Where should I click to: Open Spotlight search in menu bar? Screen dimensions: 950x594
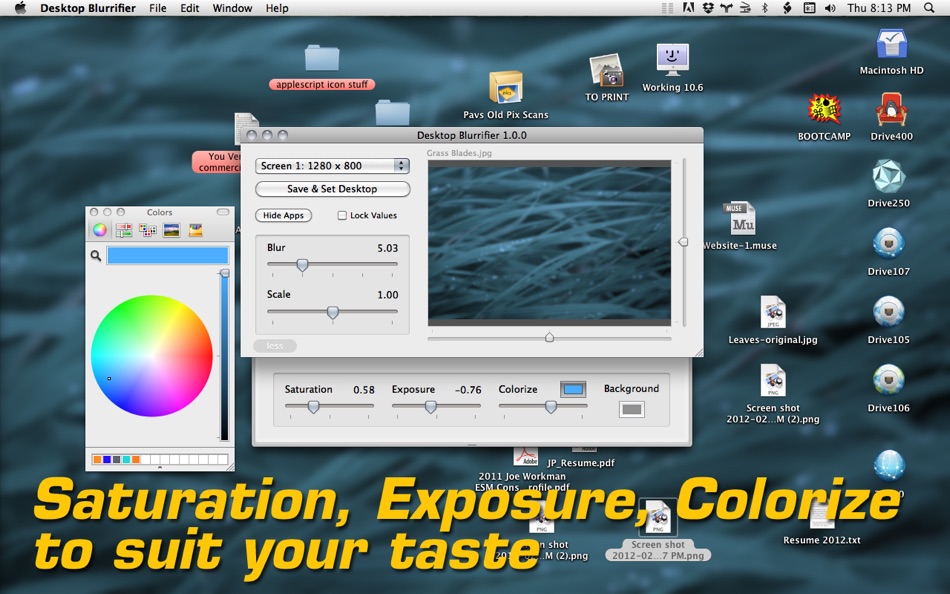tap(929, 8)
